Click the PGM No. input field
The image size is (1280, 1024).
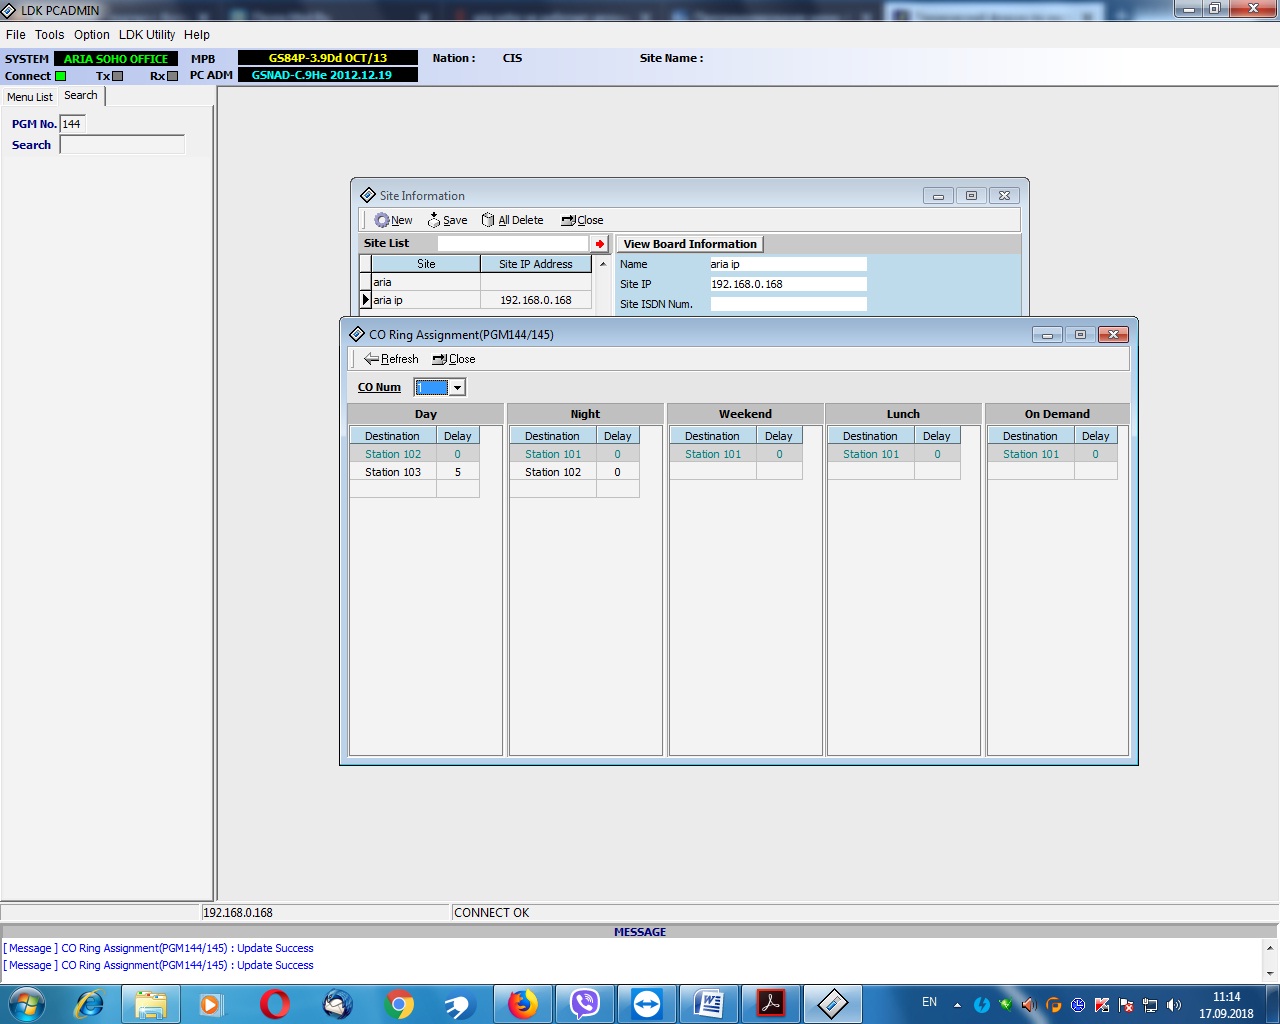pos(73,124)
